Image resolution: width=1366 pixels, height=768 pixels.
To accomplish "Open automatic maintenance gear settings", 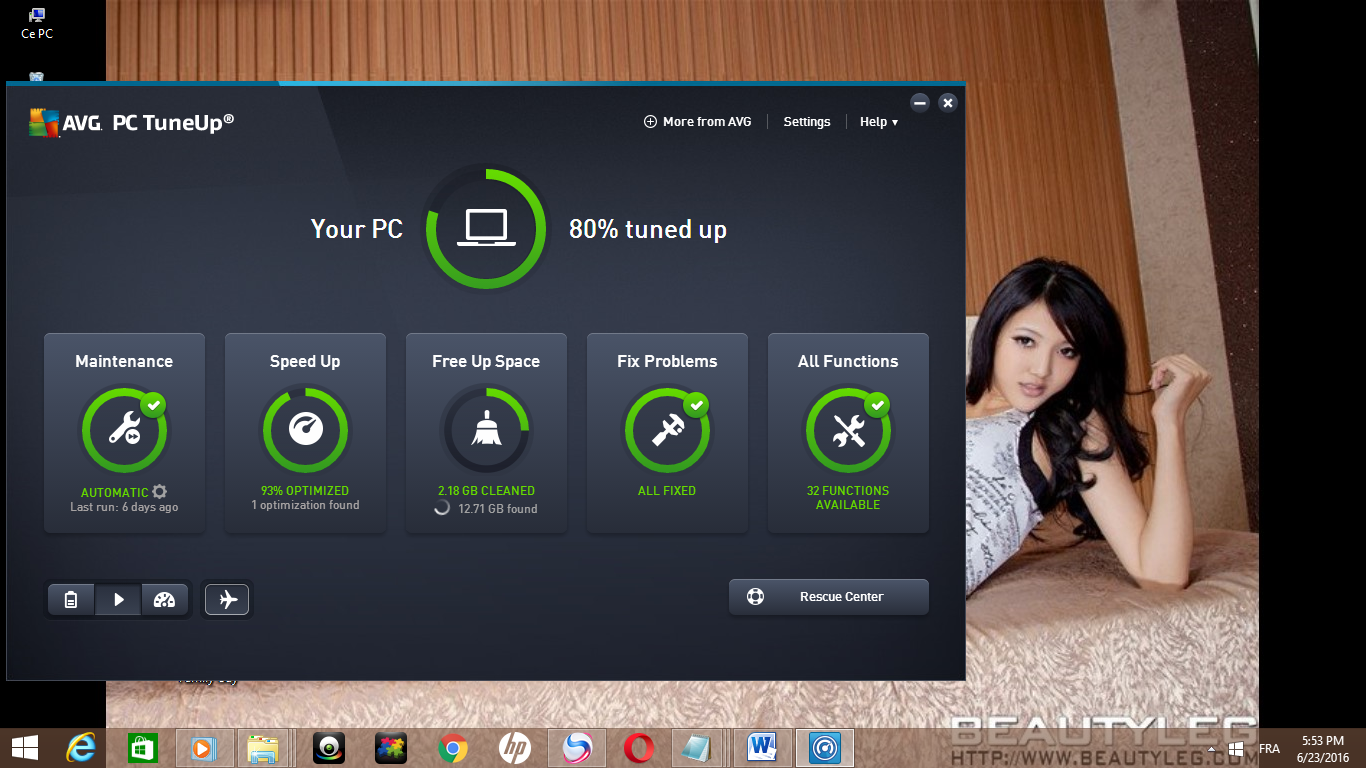I will [159, 492].
